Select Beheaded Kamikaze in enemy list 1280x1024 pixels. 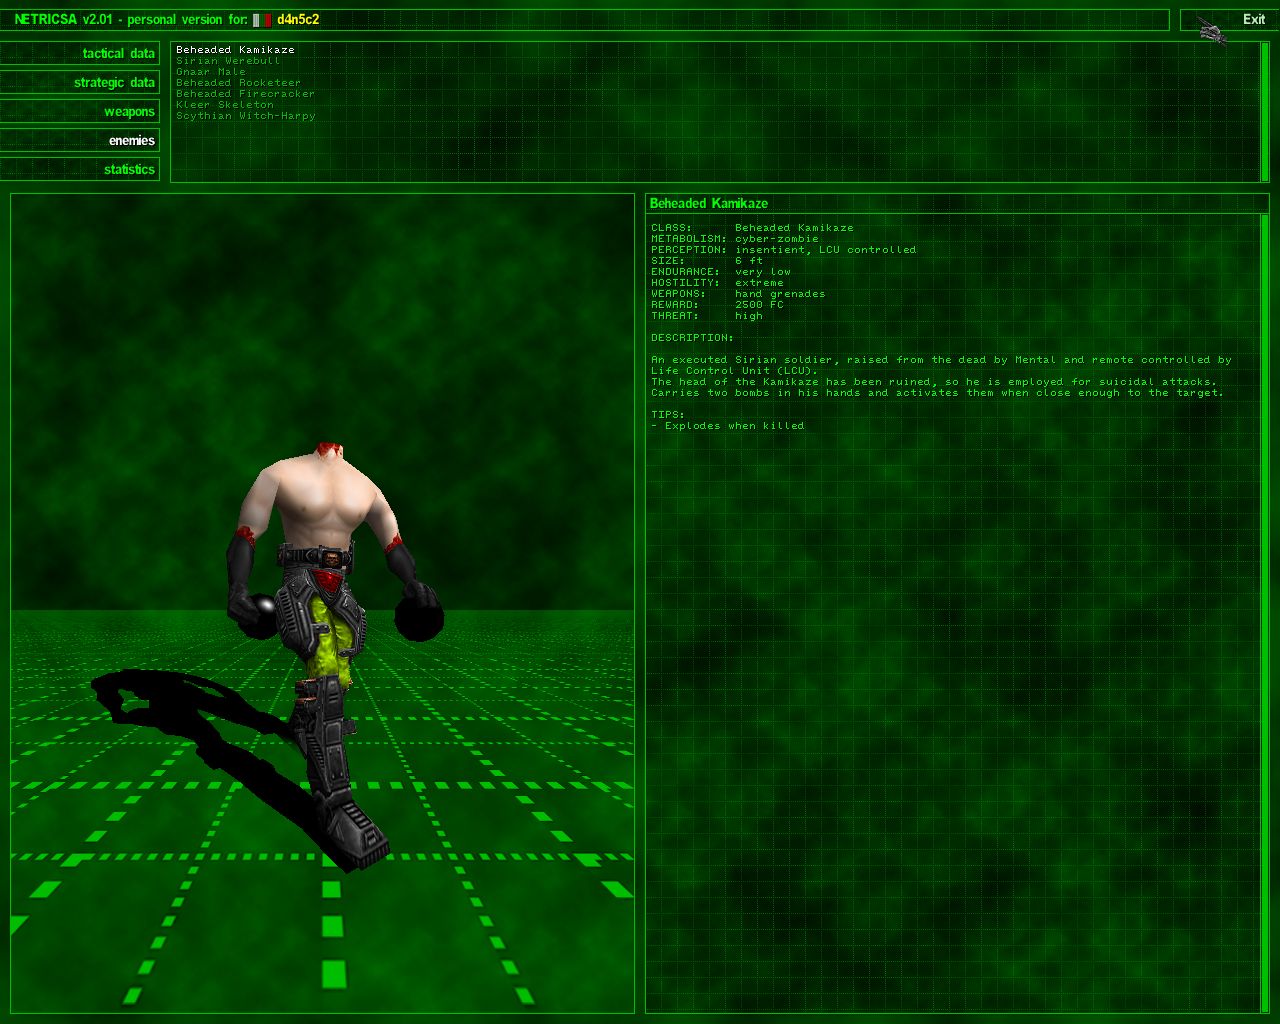click(235, 50)
